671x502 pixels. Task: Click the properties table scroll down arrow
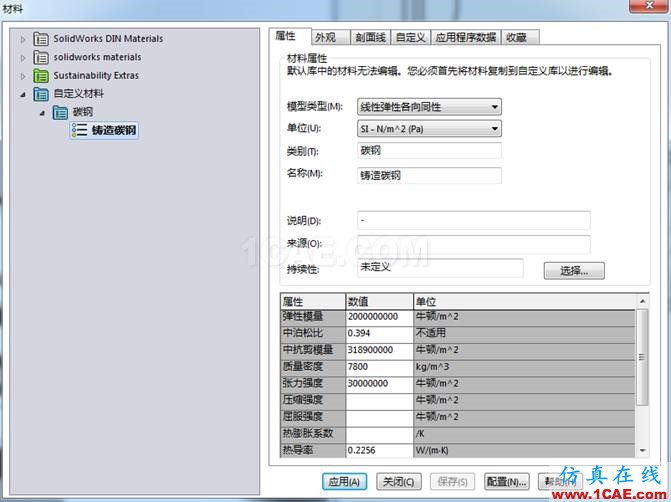click(x=642, y=450)
